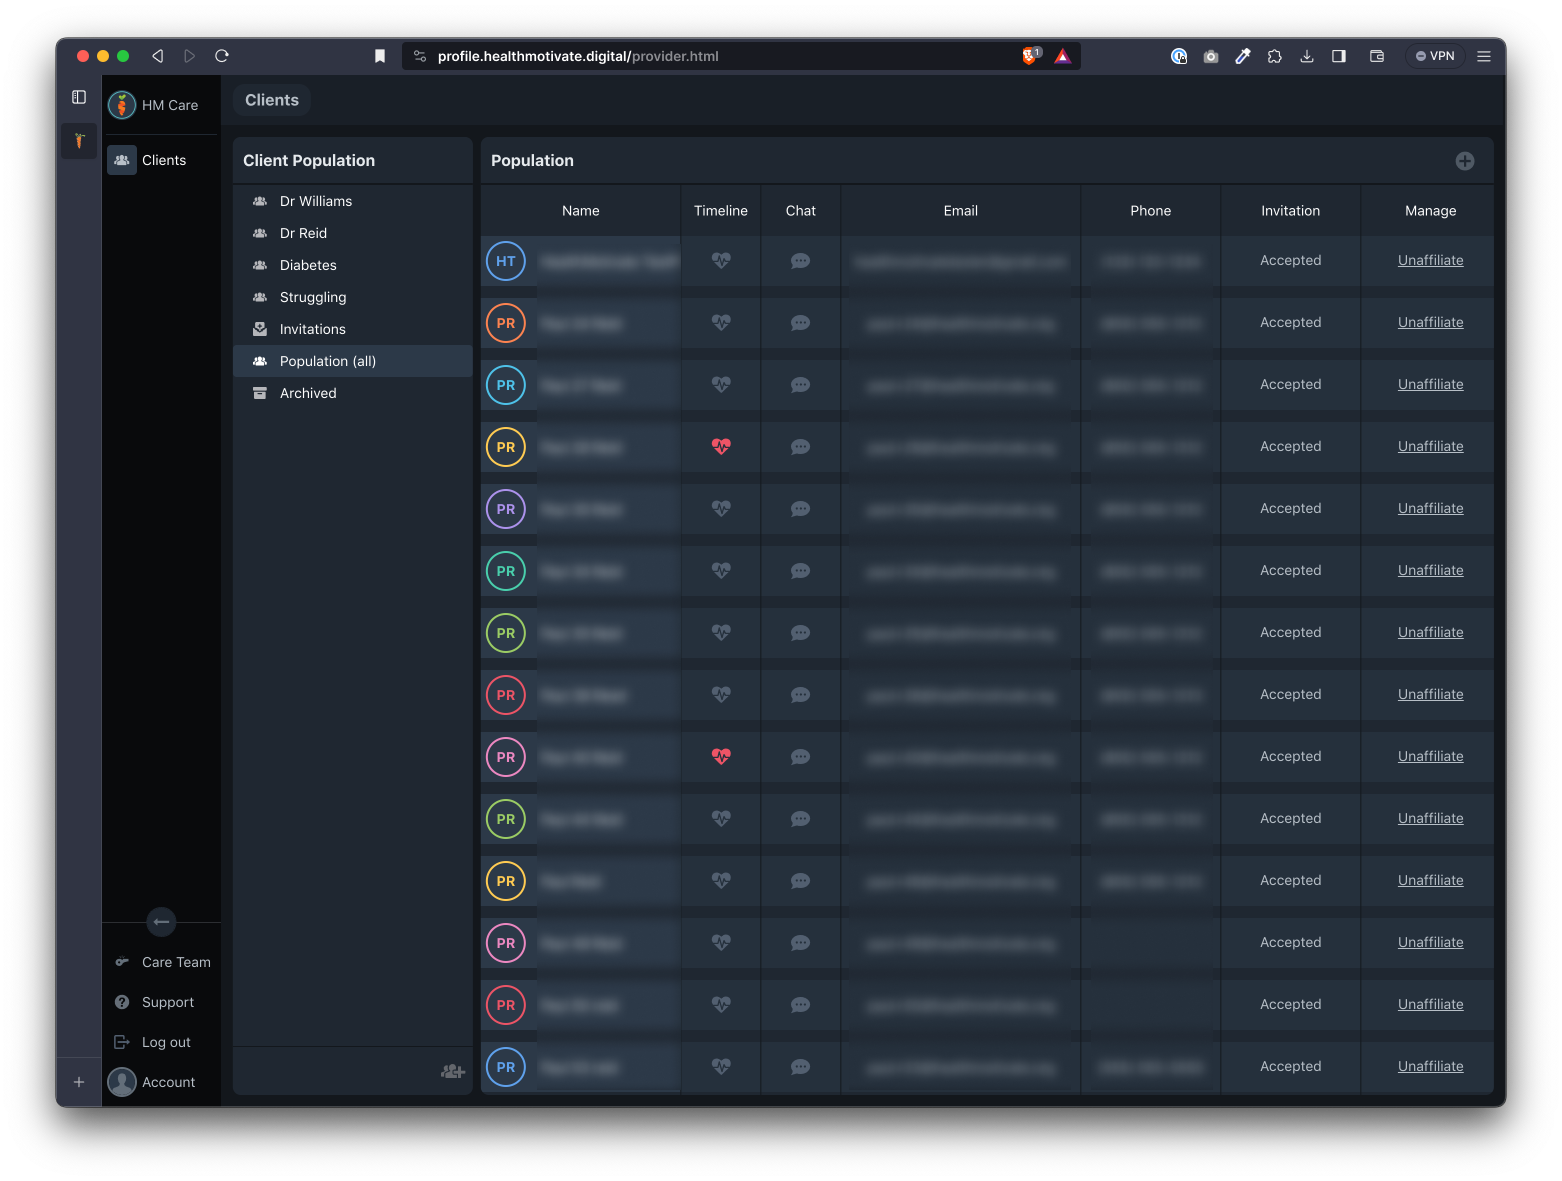Image resolution: width=1562 pixels, height=1181 pixels.
Task: Open the browser hamburger menu
Action: (x=1484, y=56)
